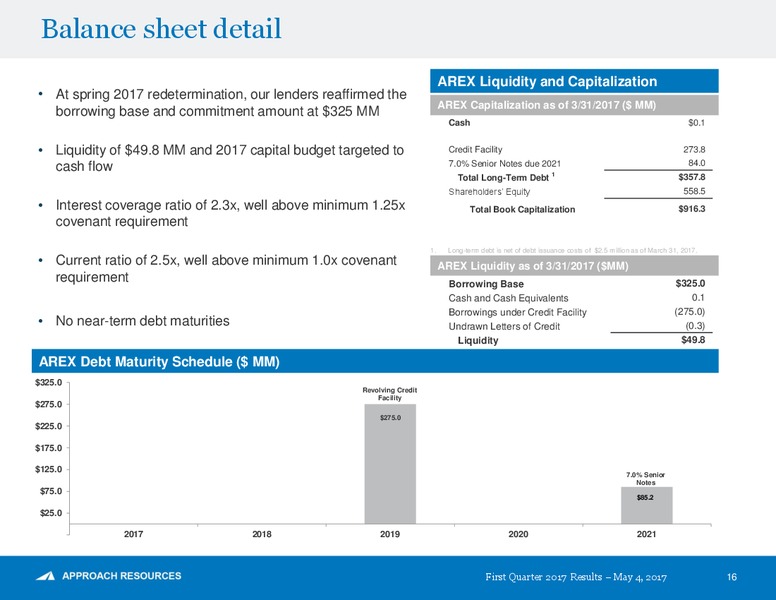Select the $85.2 bar data label

(645, 498)
